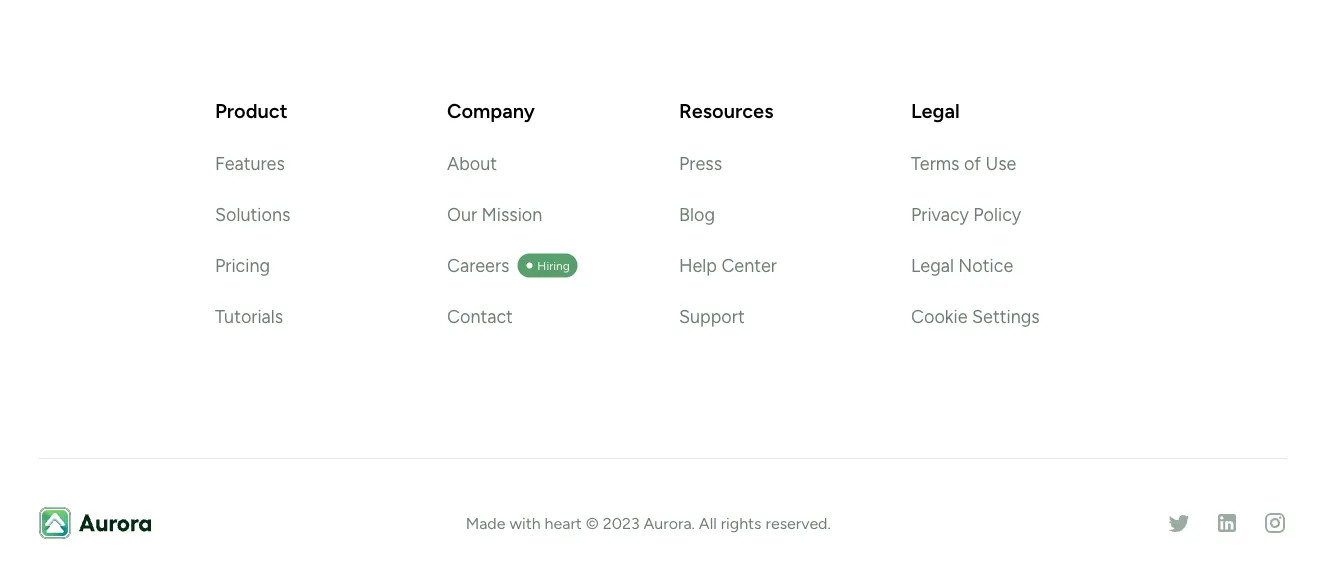The height and width of the screenshot is (587, 1326).
Task: Click the copyright notice text
Action: pyautogui.click(x=648, y=524)
